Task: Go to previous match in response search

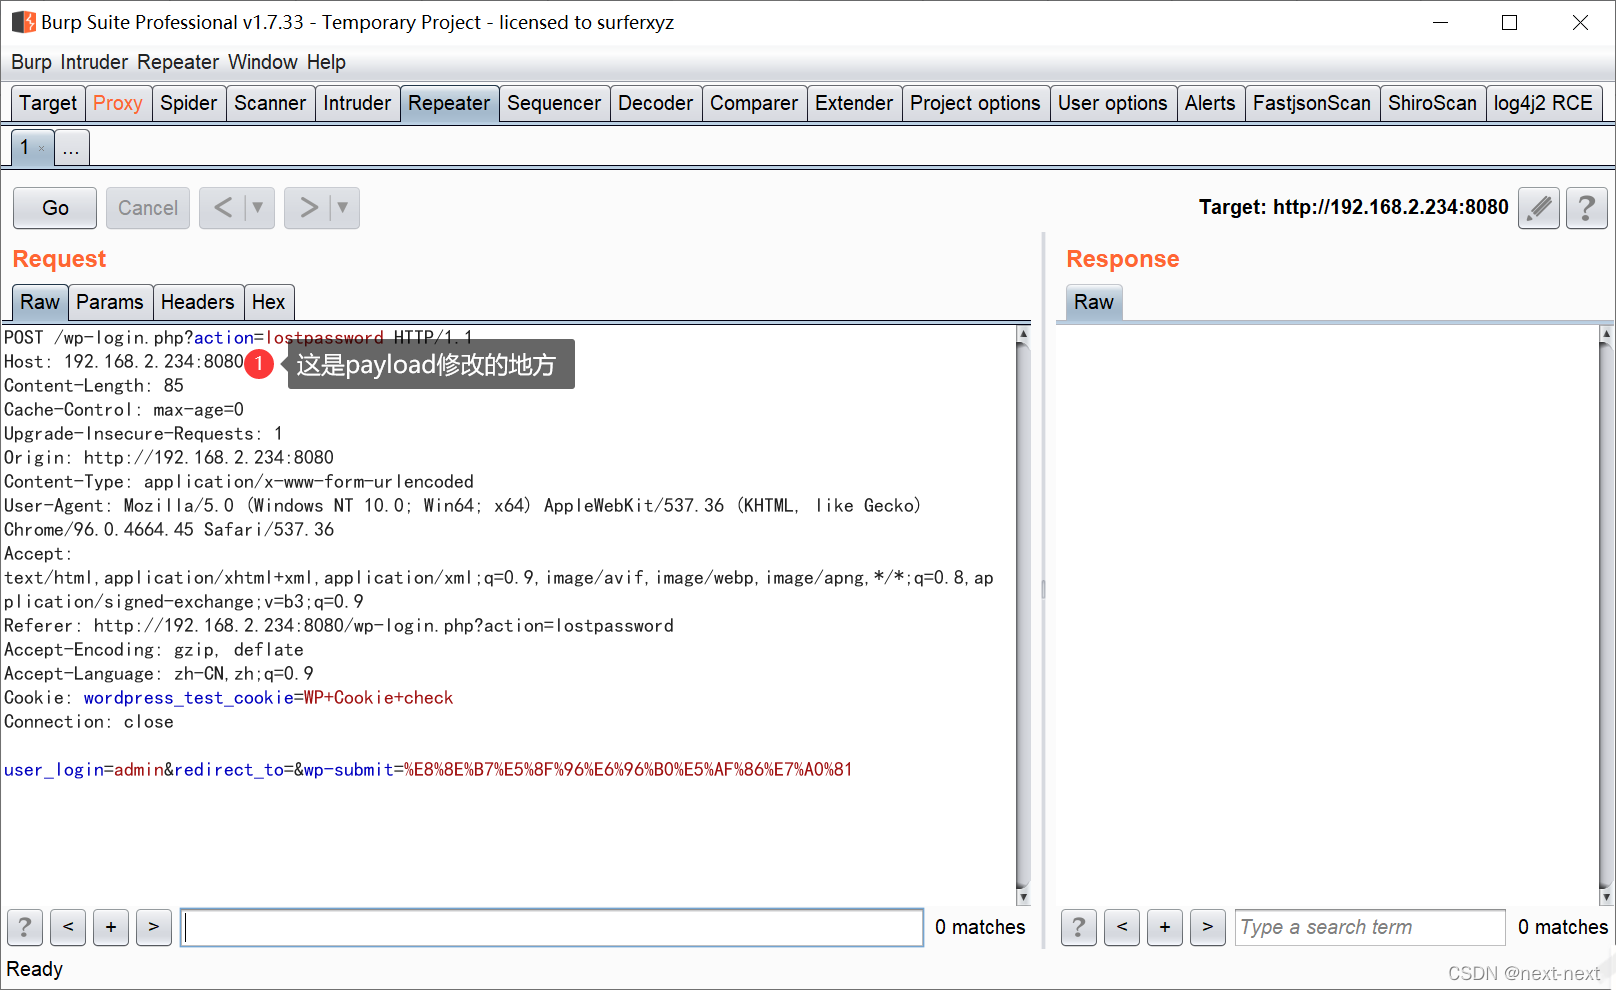Action: click(x=1122, y=927)
